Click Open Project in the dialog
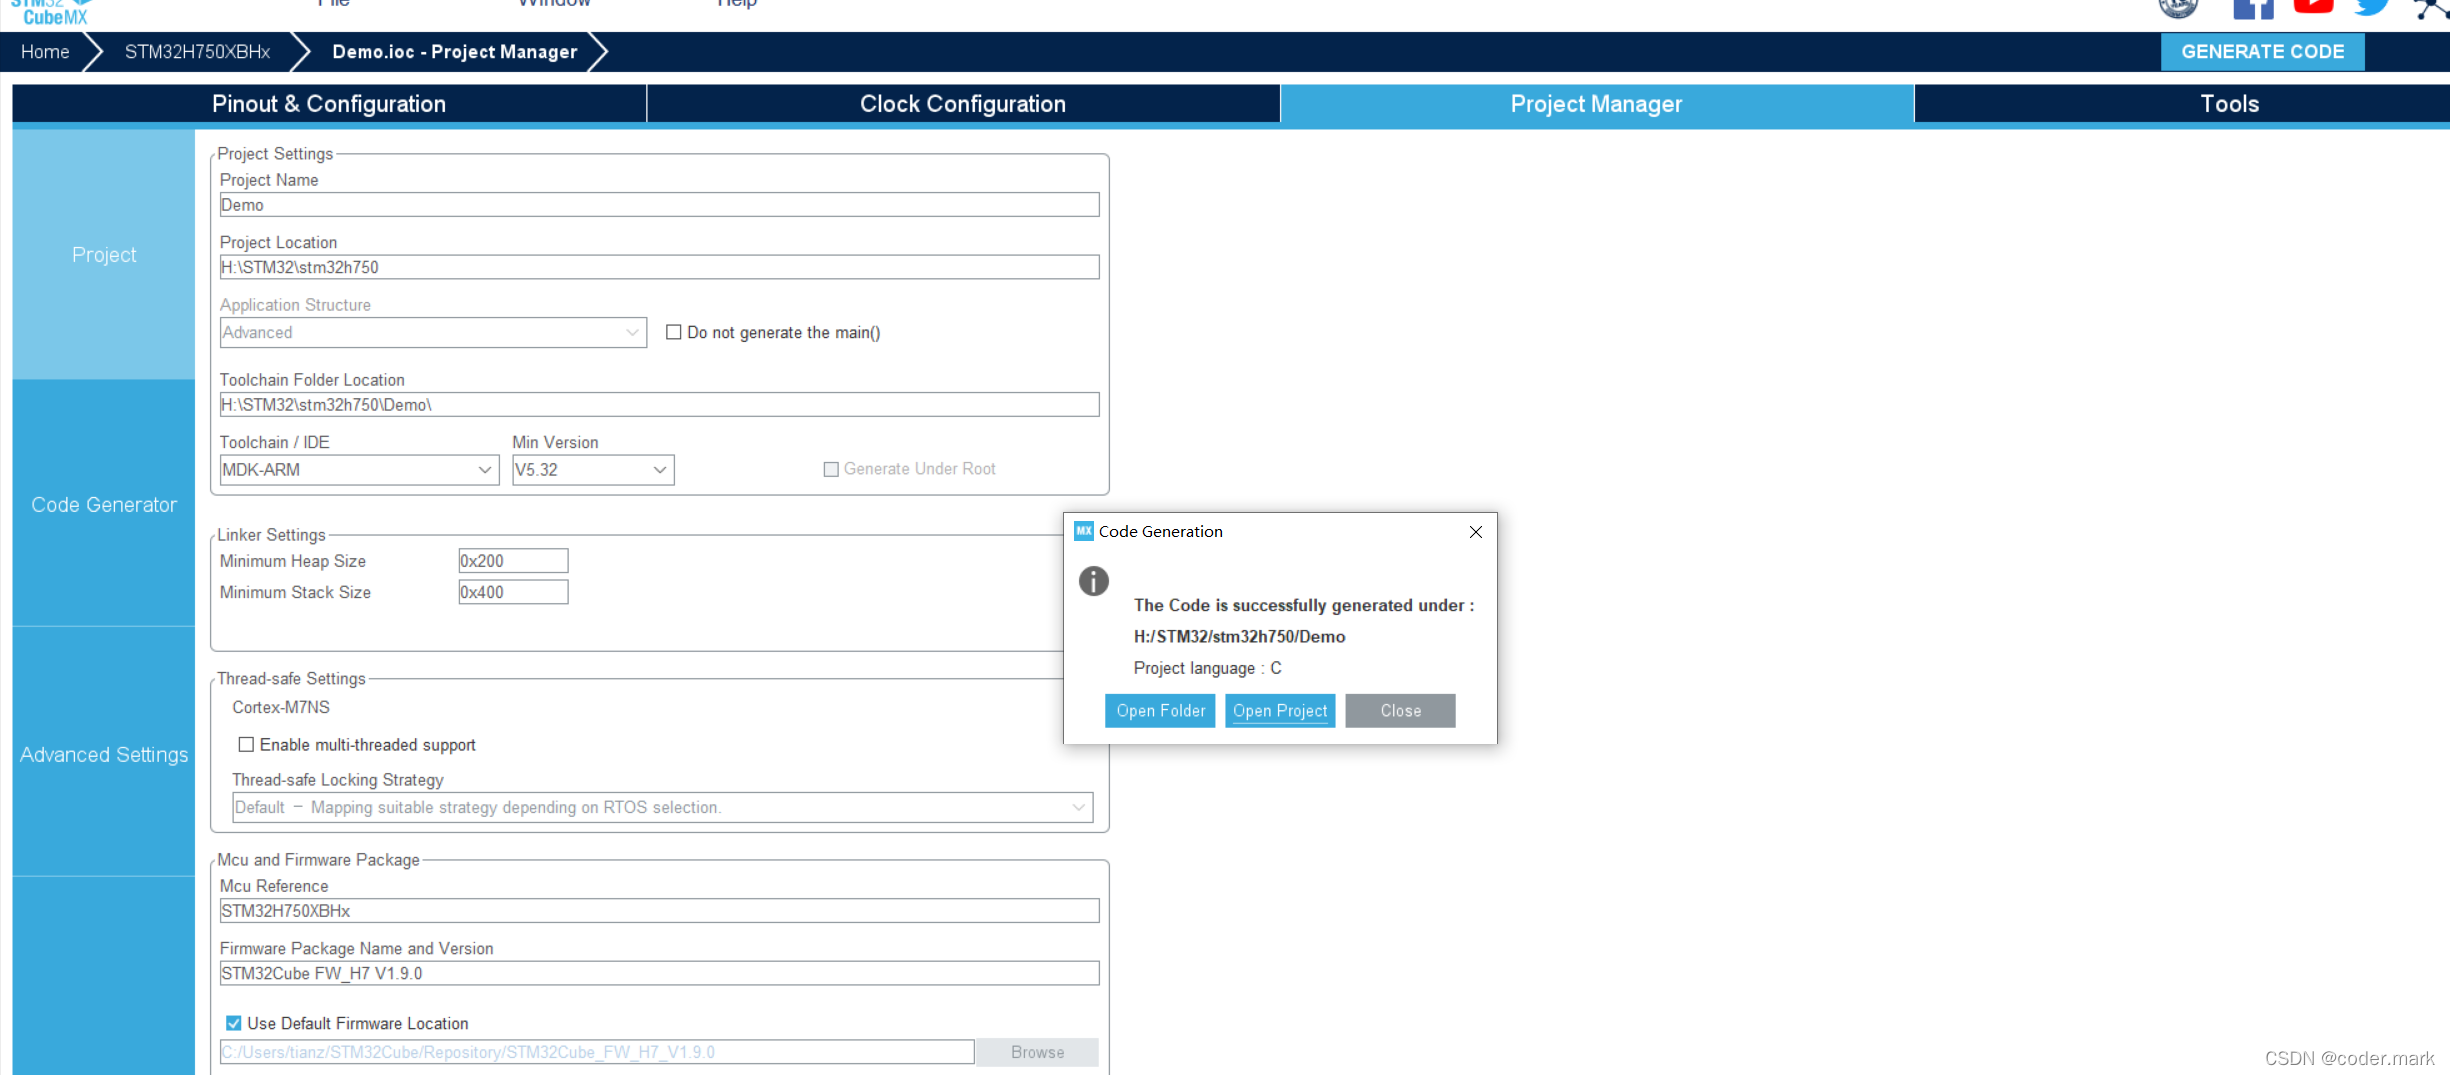The image size is (2450, 1075). click(1280, 711)
